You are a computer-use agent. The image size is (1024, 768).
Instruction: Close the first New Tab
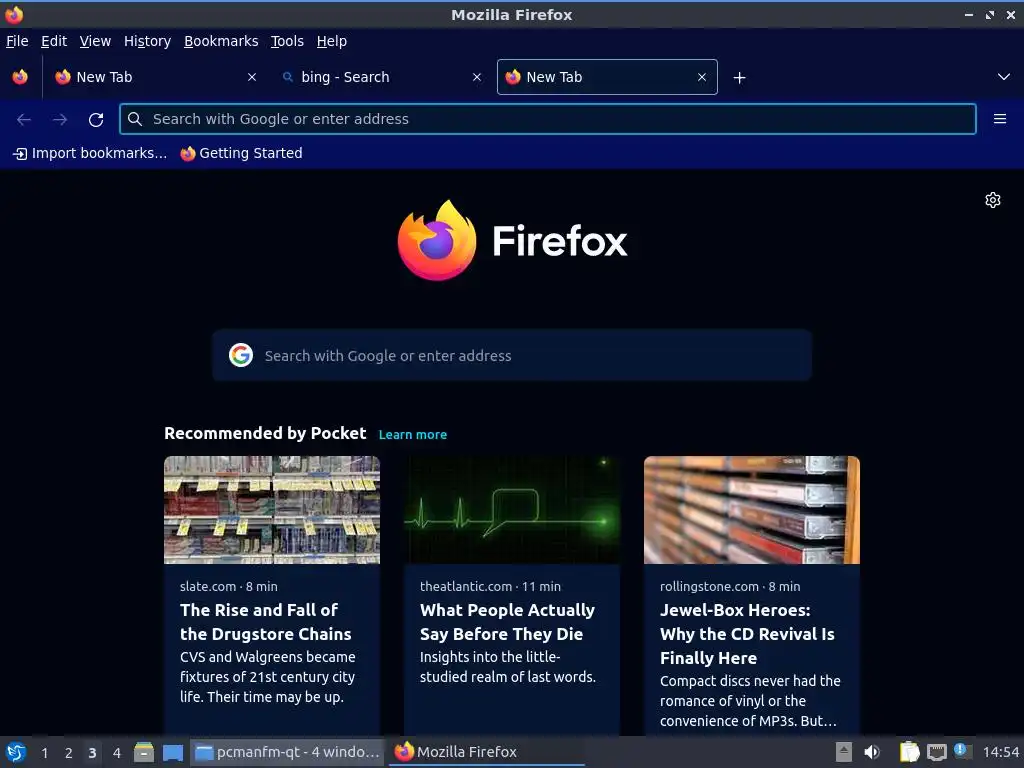(x=251, y=77)
